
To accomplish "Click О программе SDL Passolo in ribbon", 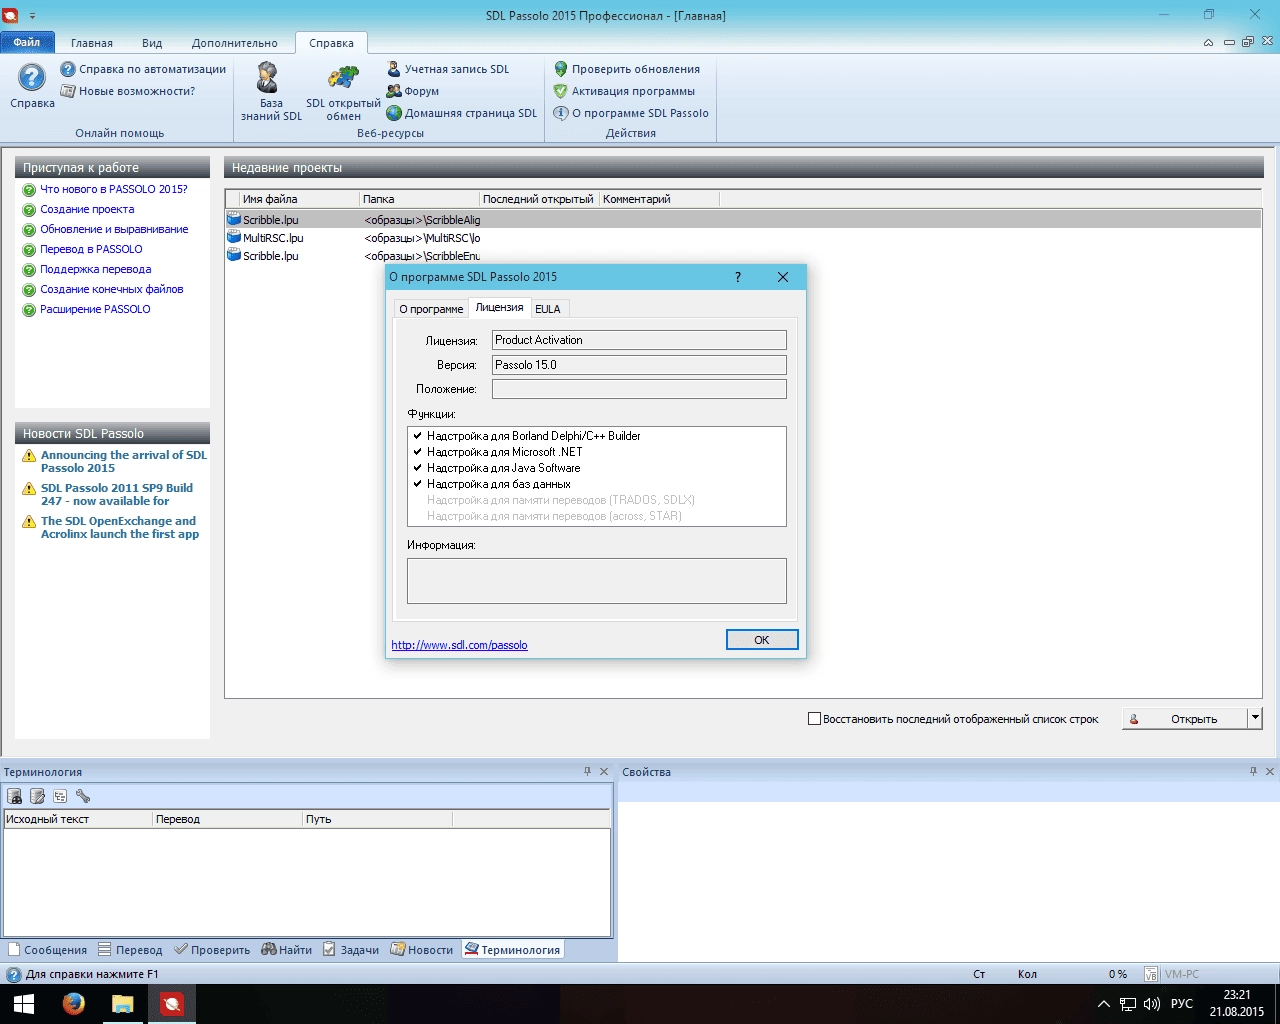I will (631, 113).
